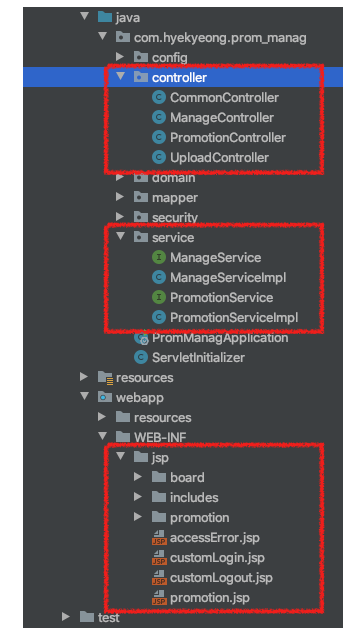This screenshot has height=643, width=364.
Task: Click the accessError.jsp file icon
Action: 159,538
